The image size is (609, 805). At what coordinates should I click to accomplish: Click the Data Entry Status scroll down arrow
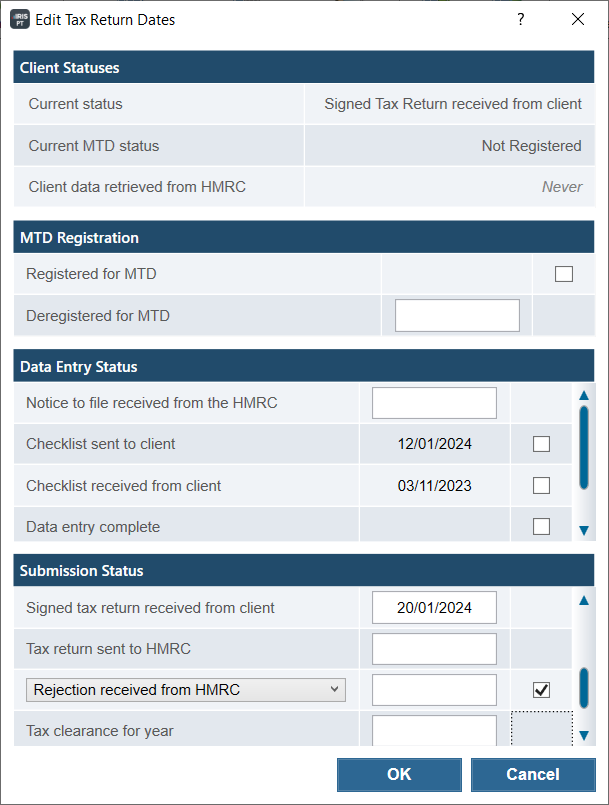click(584, 530)
